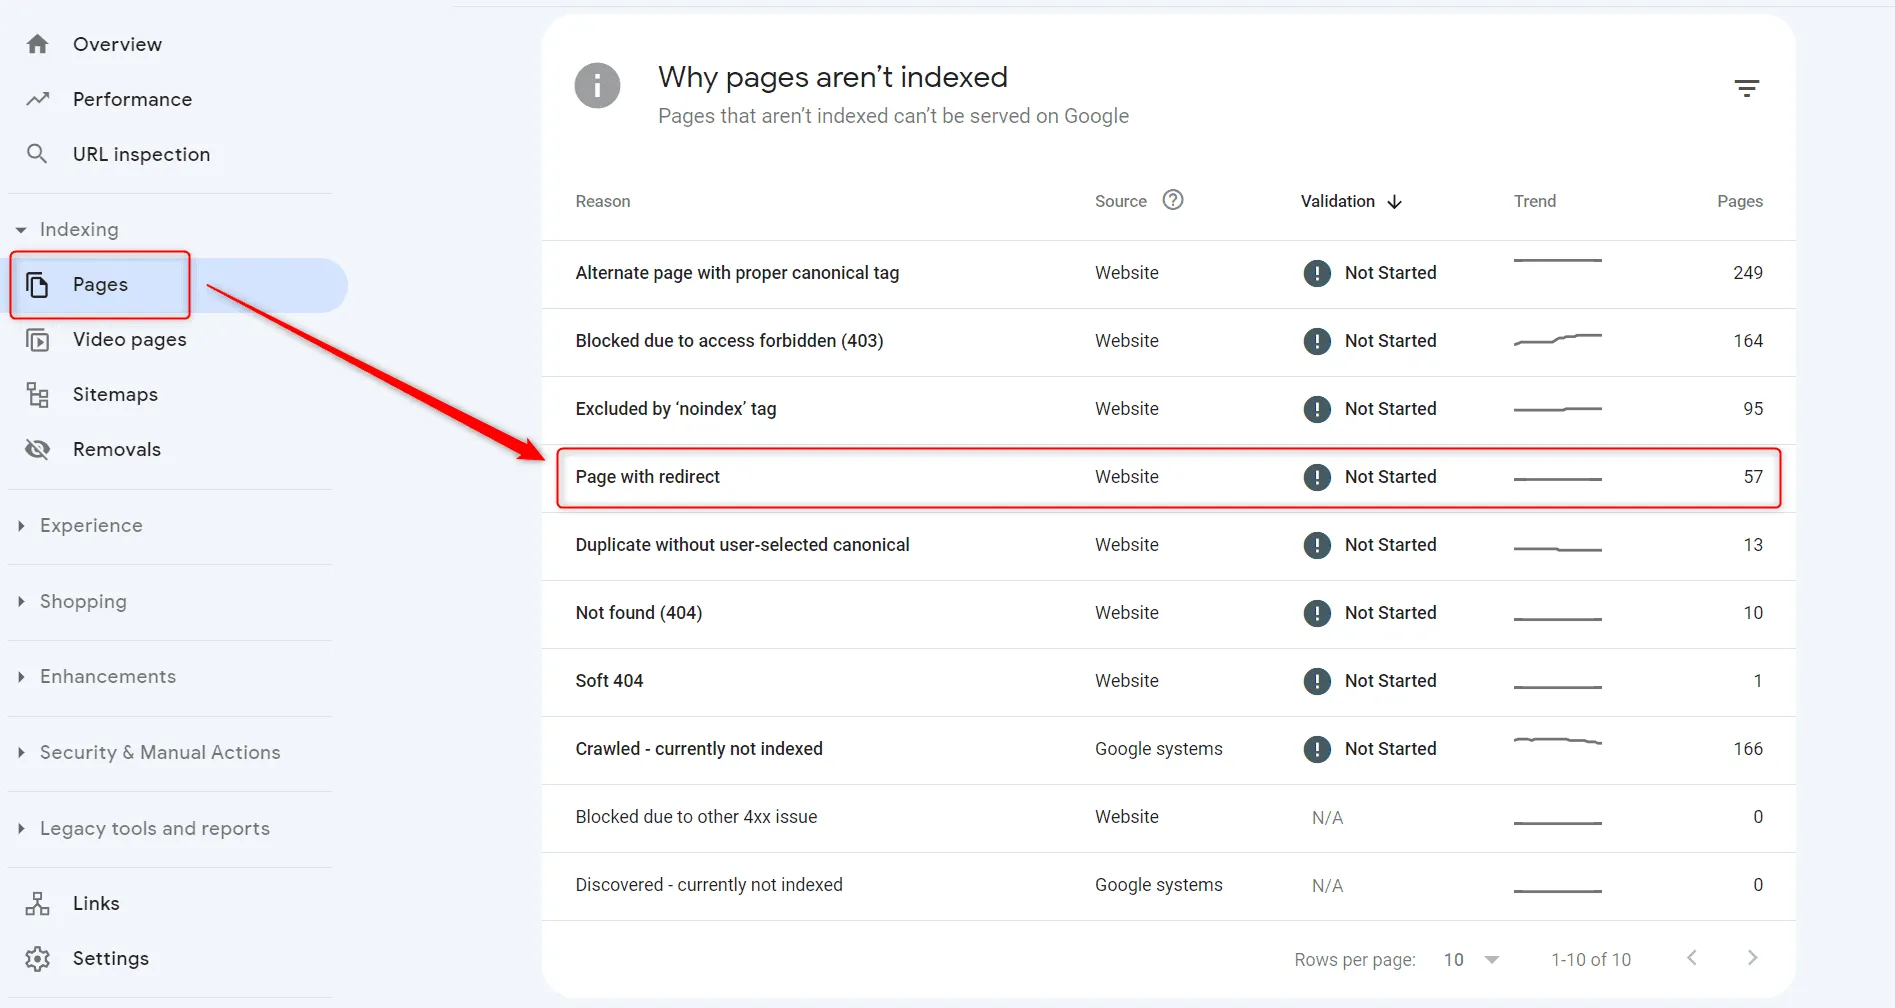The width and height of the screenshot is (1895, 1008).
Task: Click the Removals crossed-eye icon
Action: pos(37,449)
